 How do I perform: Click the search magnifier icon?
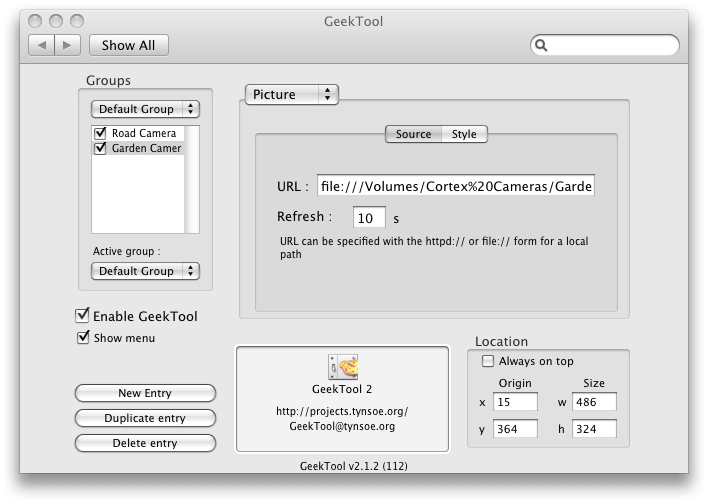tap(541, 45)
